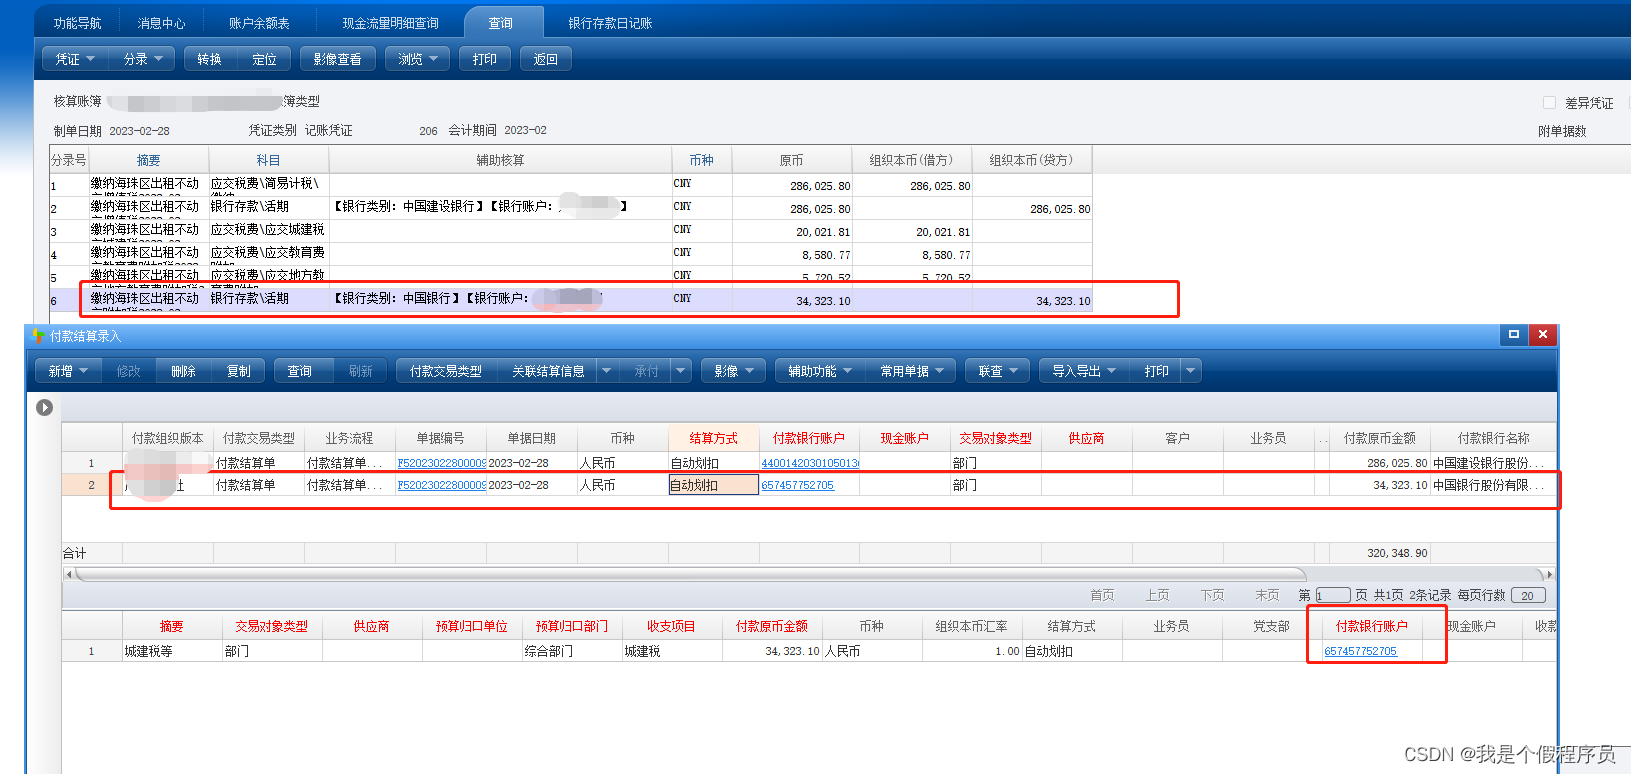Click the 下页 pagination link
This screenshot has width=1631, height=774.
[1212, 595]
